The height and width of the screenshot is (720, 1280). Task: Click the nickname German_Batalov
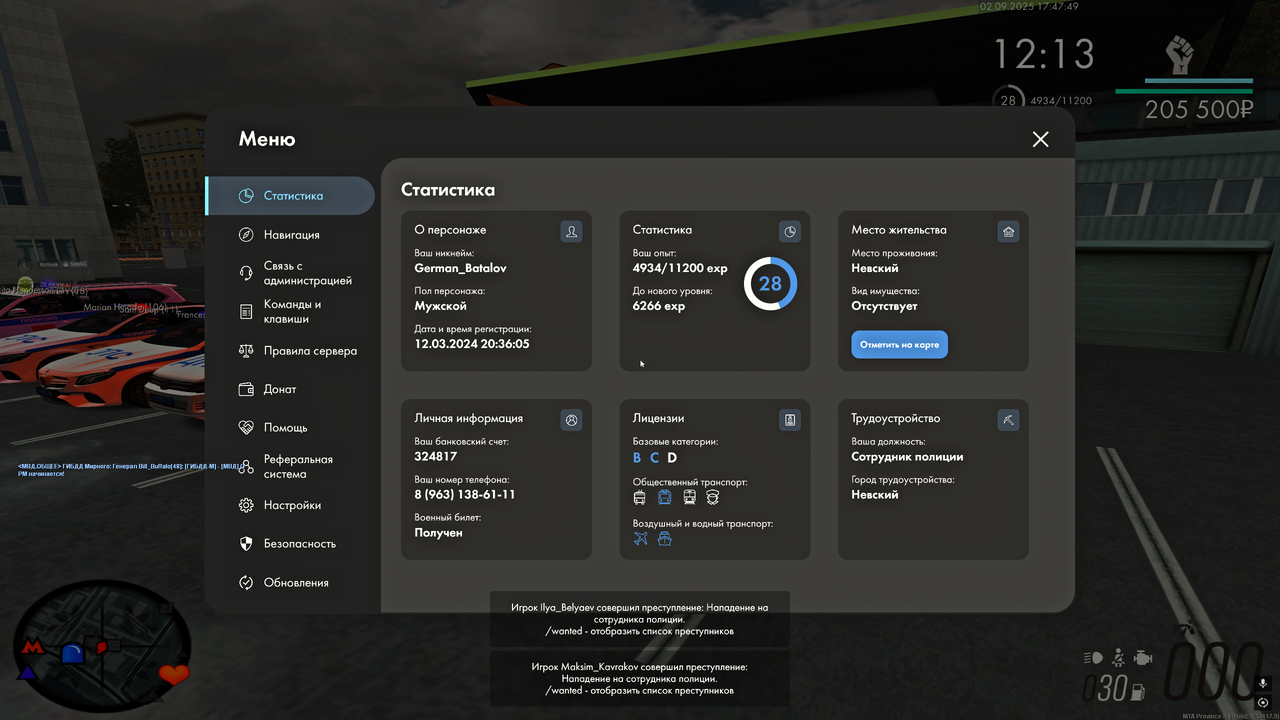click(461, 268)
